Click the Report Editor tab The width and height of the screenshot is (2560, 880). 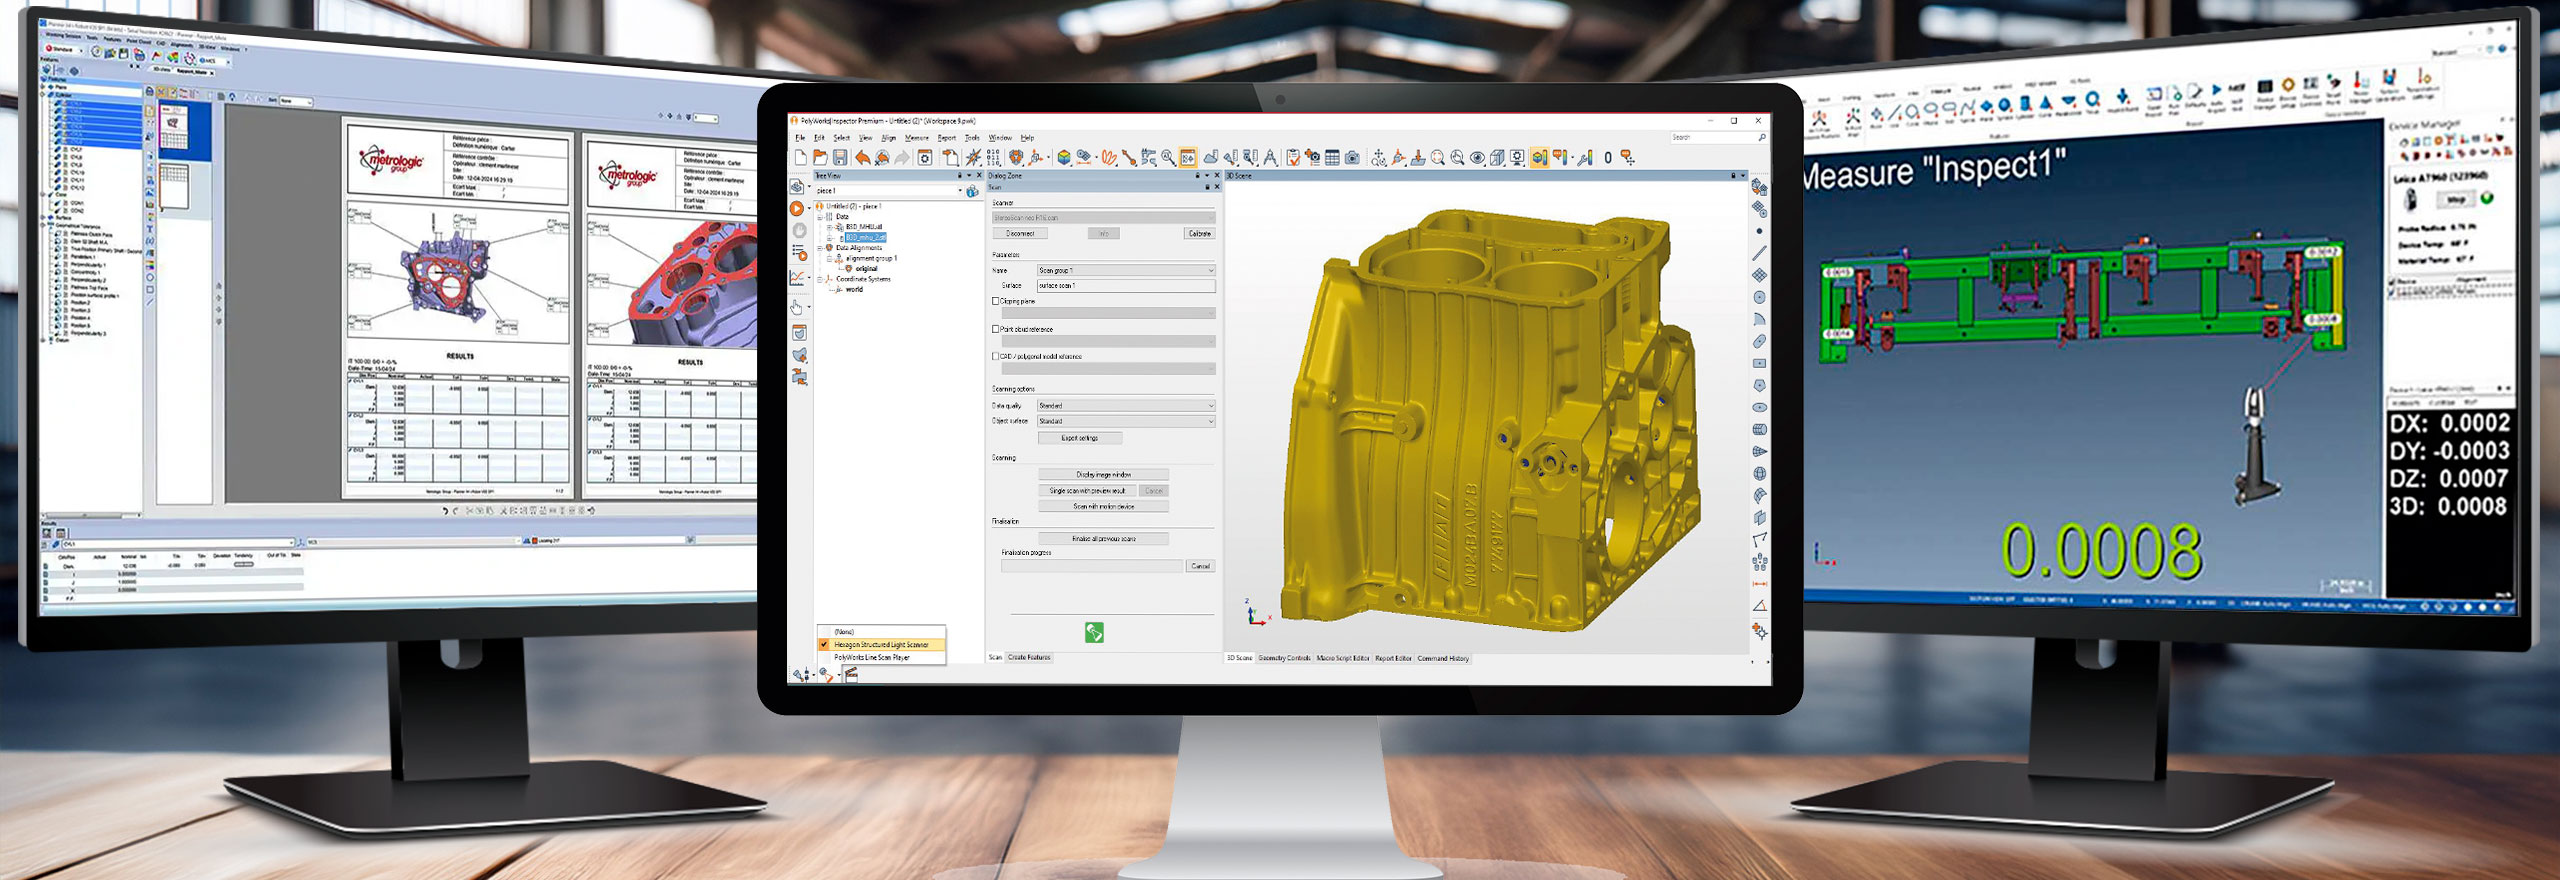coord(1393,658)
